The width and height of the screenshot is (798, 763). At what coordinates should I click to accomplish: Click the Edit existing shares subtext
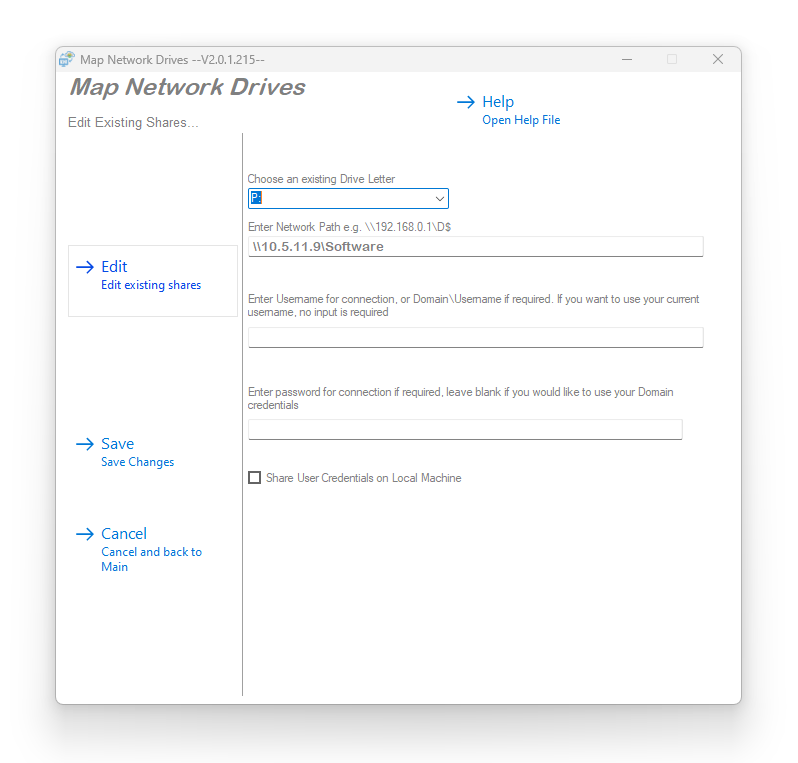pyautogui.click(x=151, y=285)
